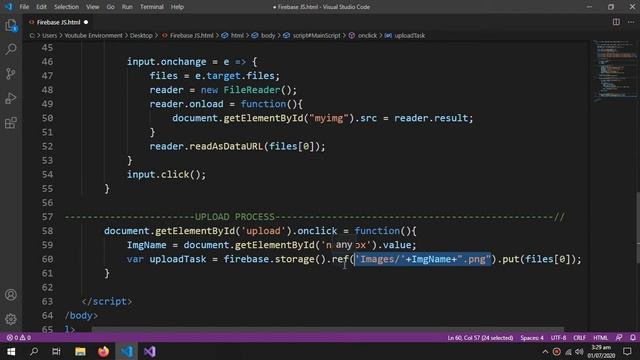Open purple Visual Studio taskbar icon
Image resolution: width=640 pixels, height=360 pixels.
[x=150, y=351]
